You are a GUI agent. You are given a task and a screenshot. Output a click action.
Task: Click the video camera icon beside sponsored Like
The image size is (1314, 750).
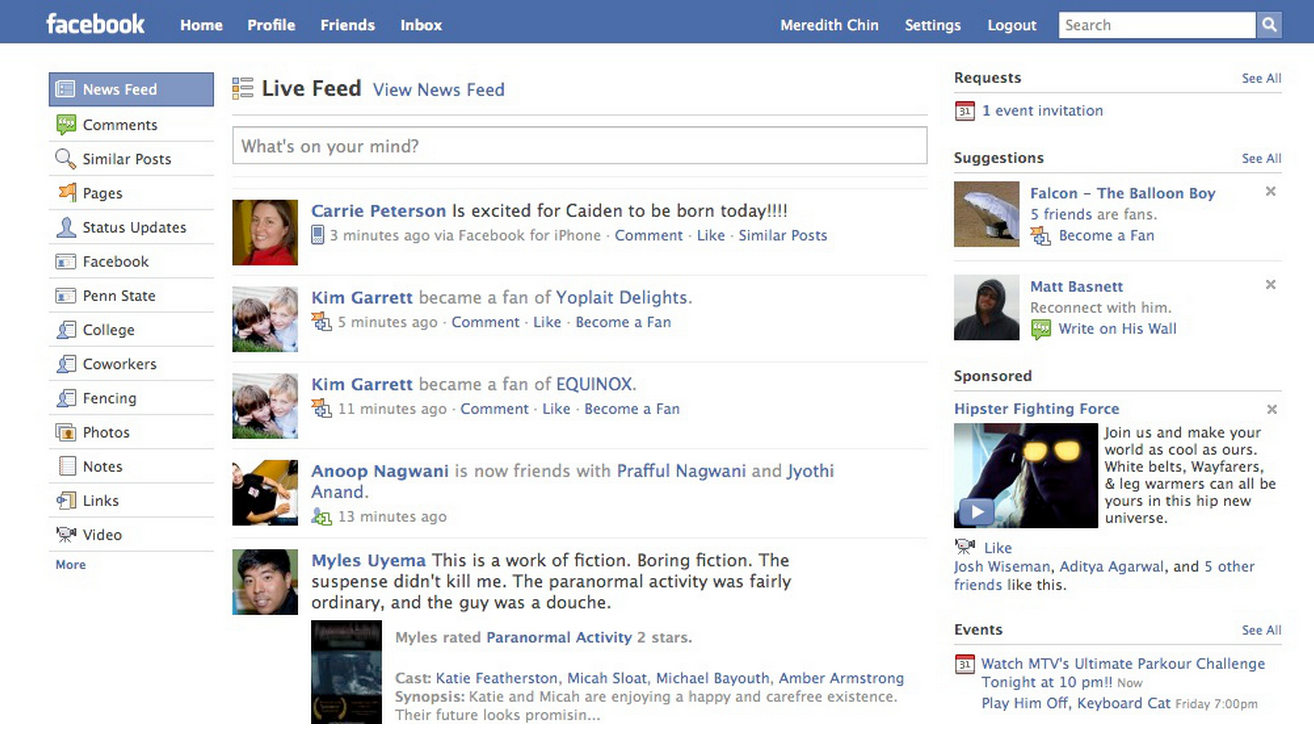pos(965,547)
